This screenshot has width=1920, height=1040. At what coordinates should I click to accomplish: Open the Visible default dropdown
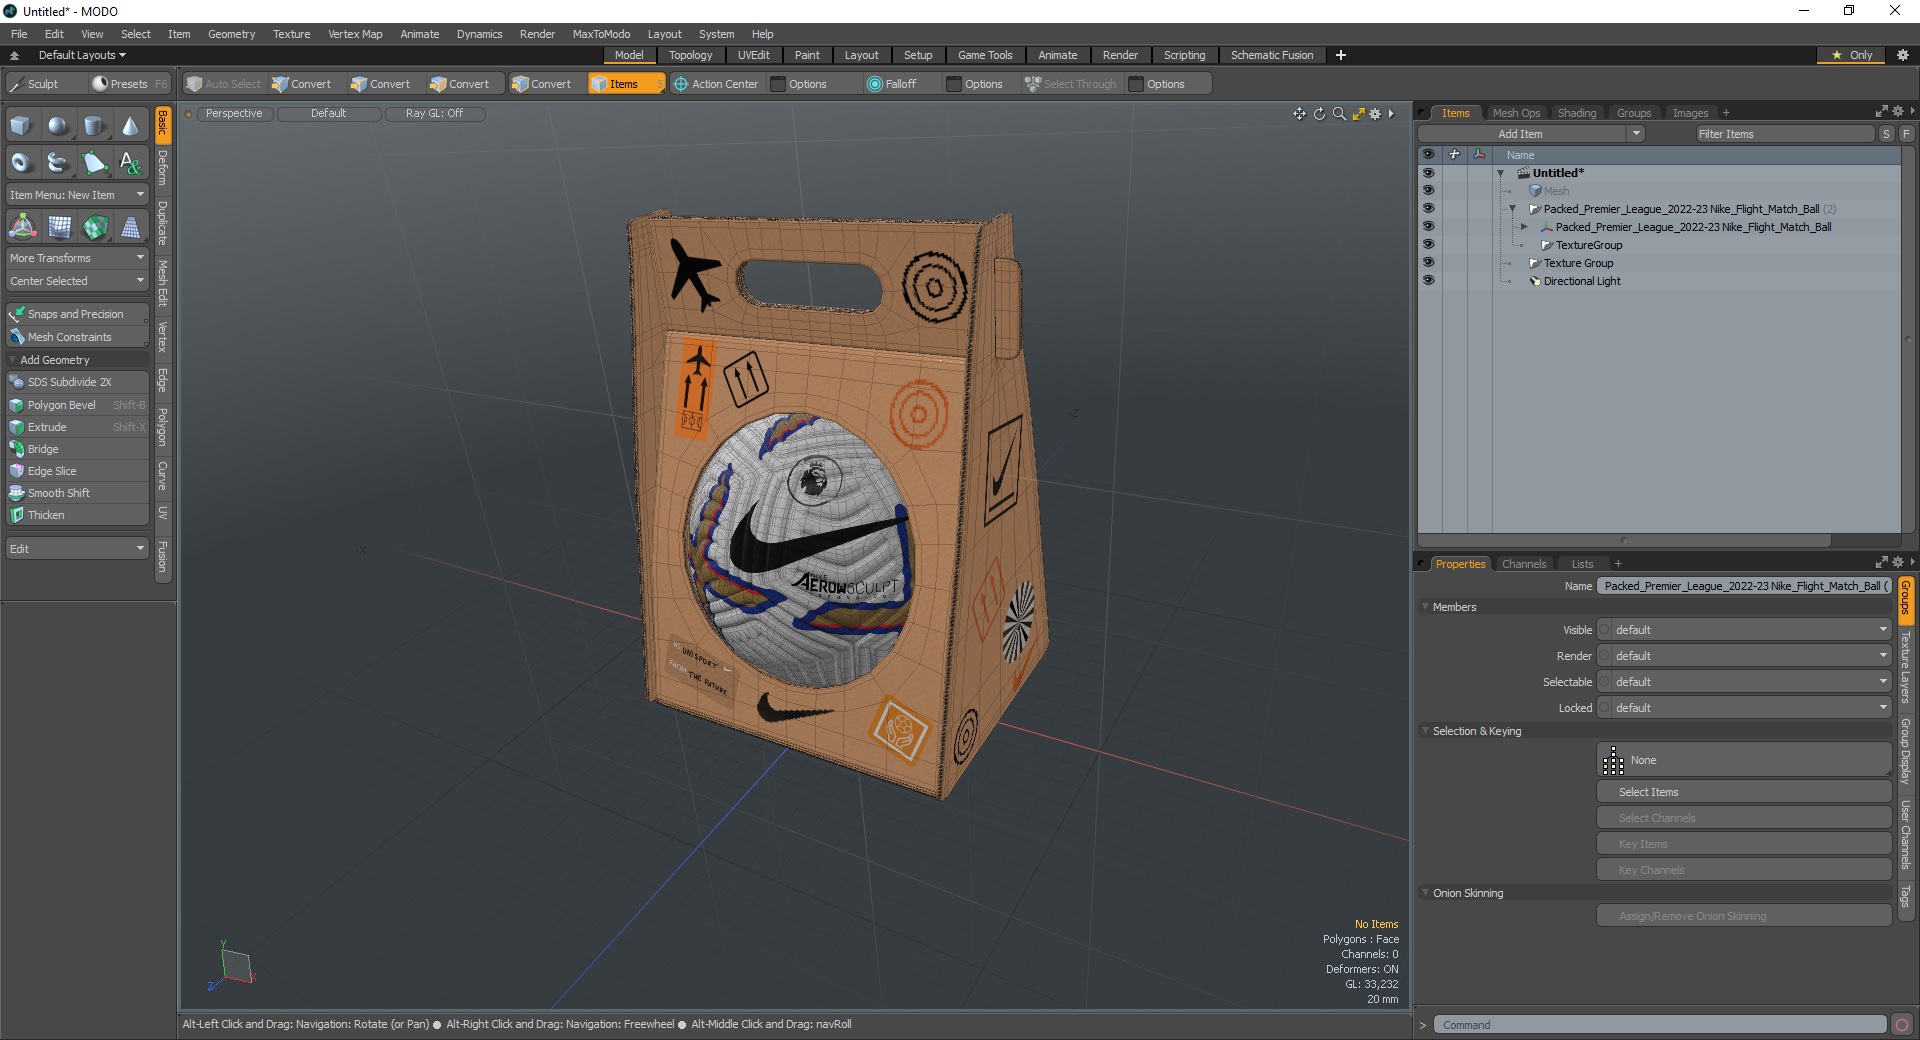point(1744,630)
